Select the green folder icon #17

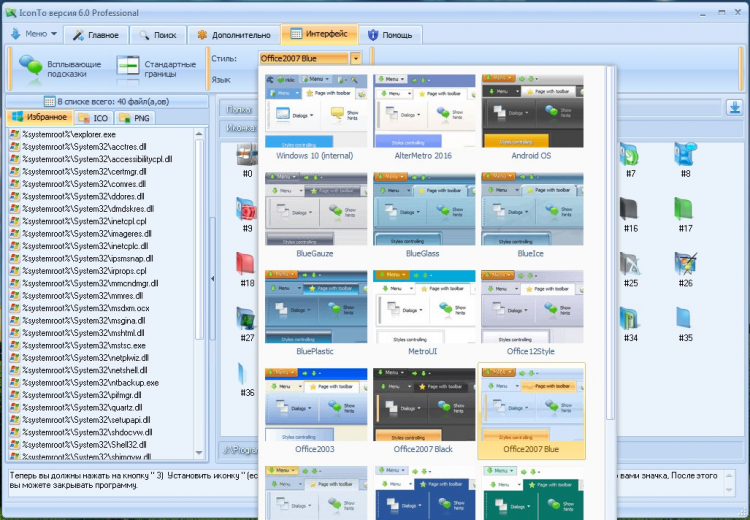click(x=685, y=215)
